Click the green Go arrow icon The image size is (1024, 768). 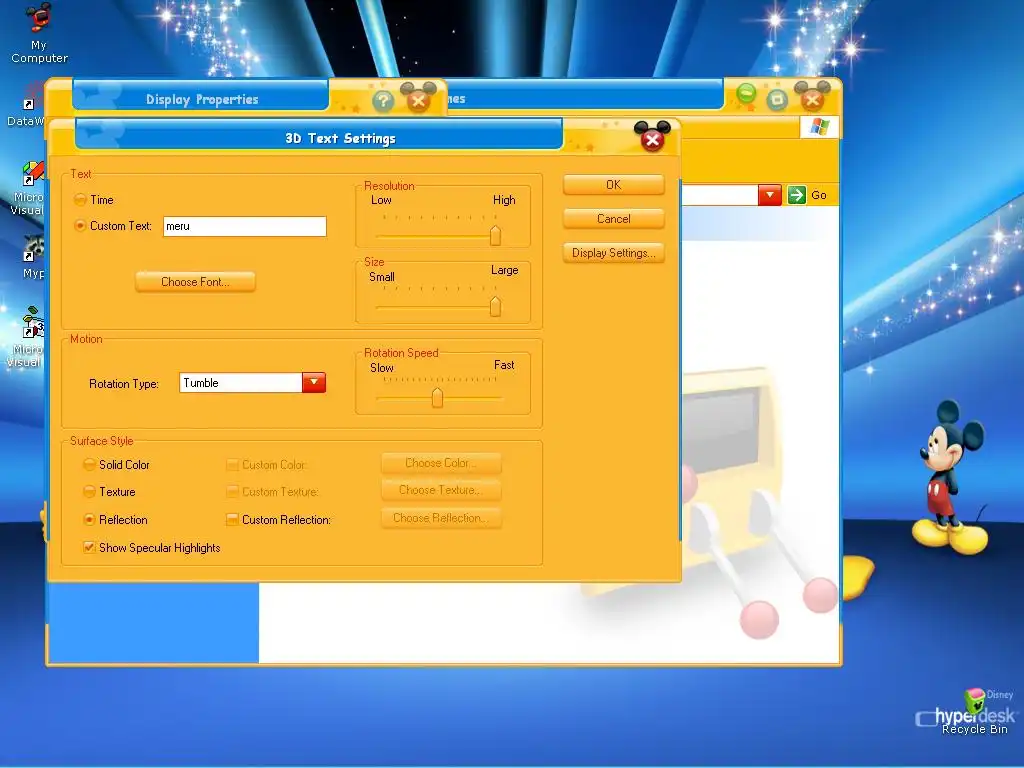(x=797, y=195)
